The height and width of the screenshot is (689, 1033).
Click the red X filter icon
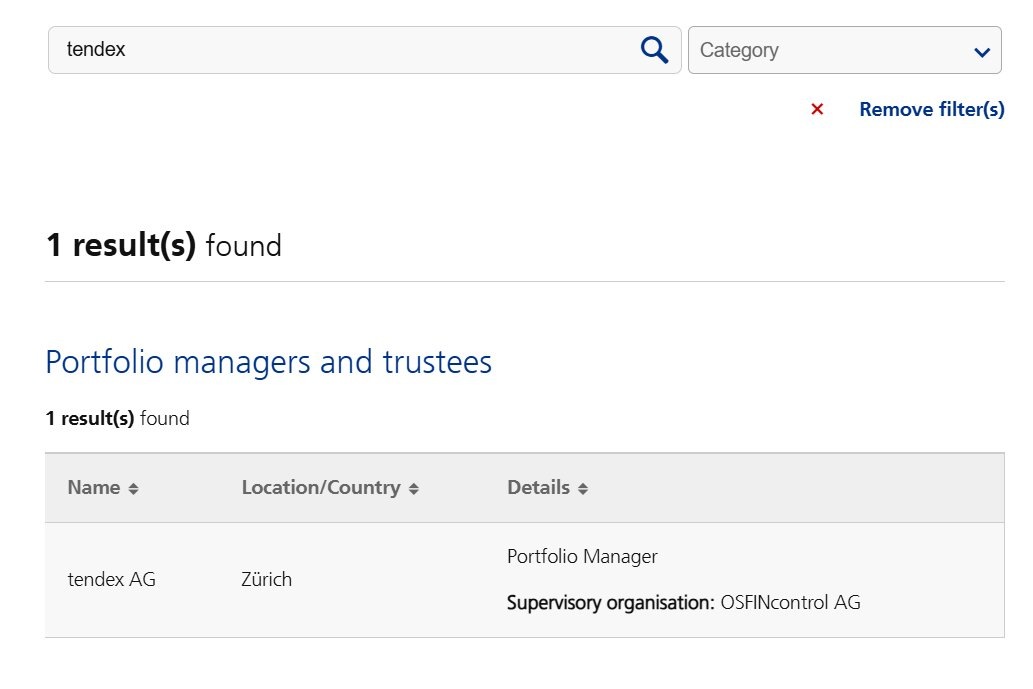(817, 110)
